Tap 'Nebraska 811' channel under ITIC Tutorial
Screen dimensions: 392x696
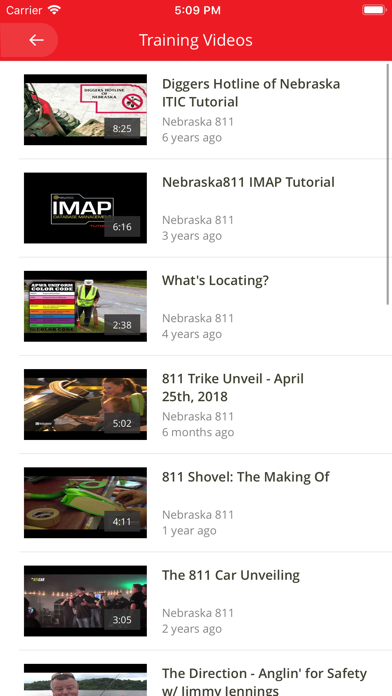pyautogui.click(x=198, y=122)
